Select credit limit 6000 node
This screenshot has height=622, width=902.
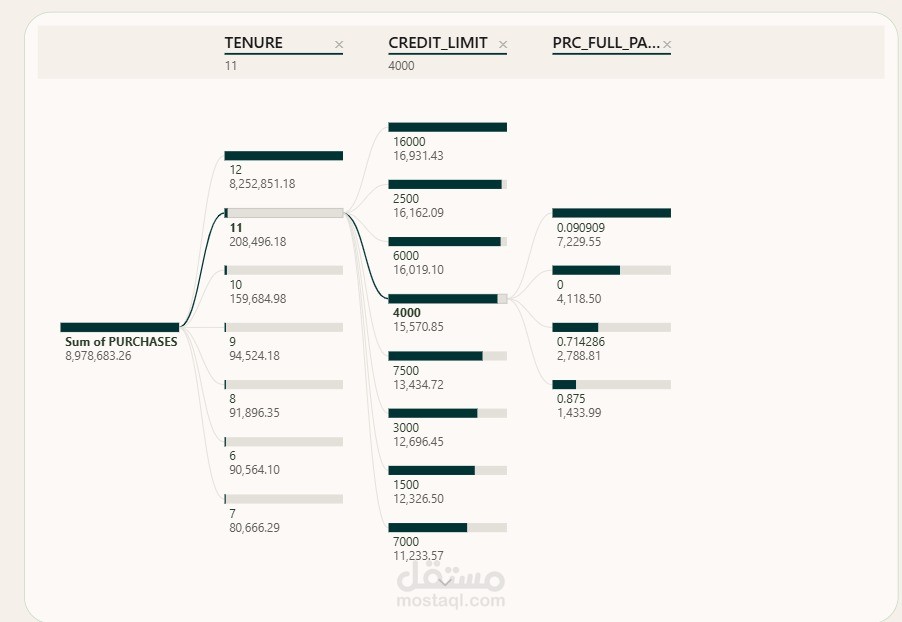coord(448,242)
